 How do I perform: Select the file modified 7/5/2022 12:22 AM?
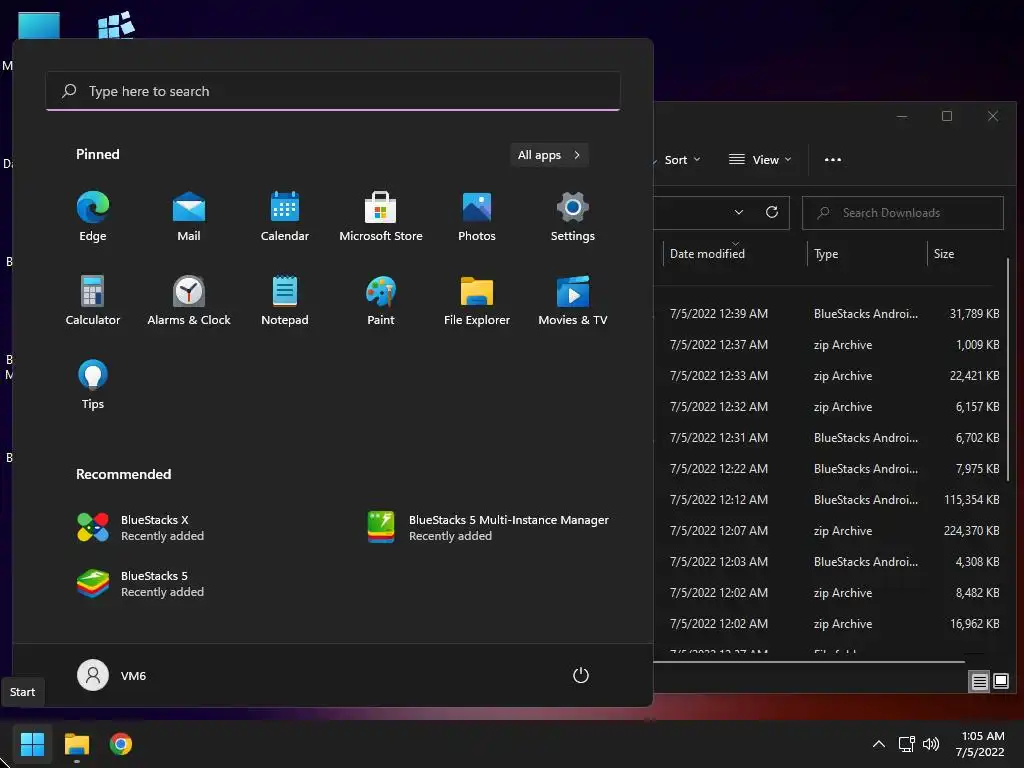829,469
